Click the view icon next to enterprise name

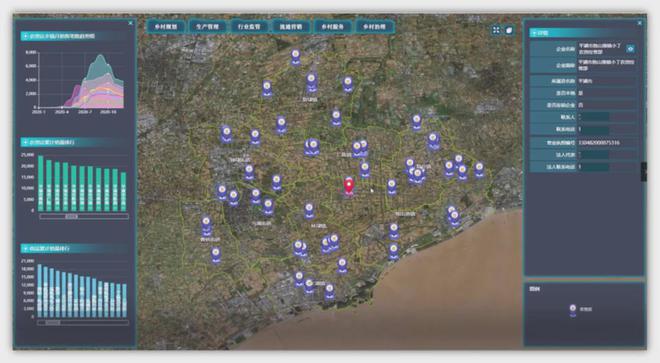click(630, 49)
